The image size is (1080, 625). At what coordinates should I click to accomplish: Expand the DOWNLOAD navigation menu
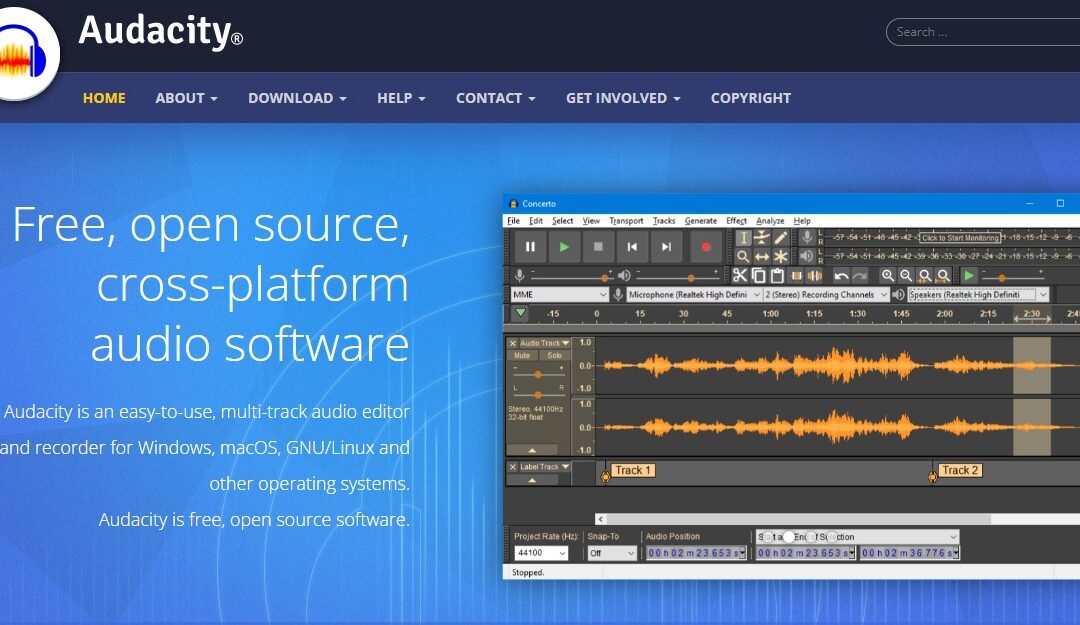pos(297,98)
